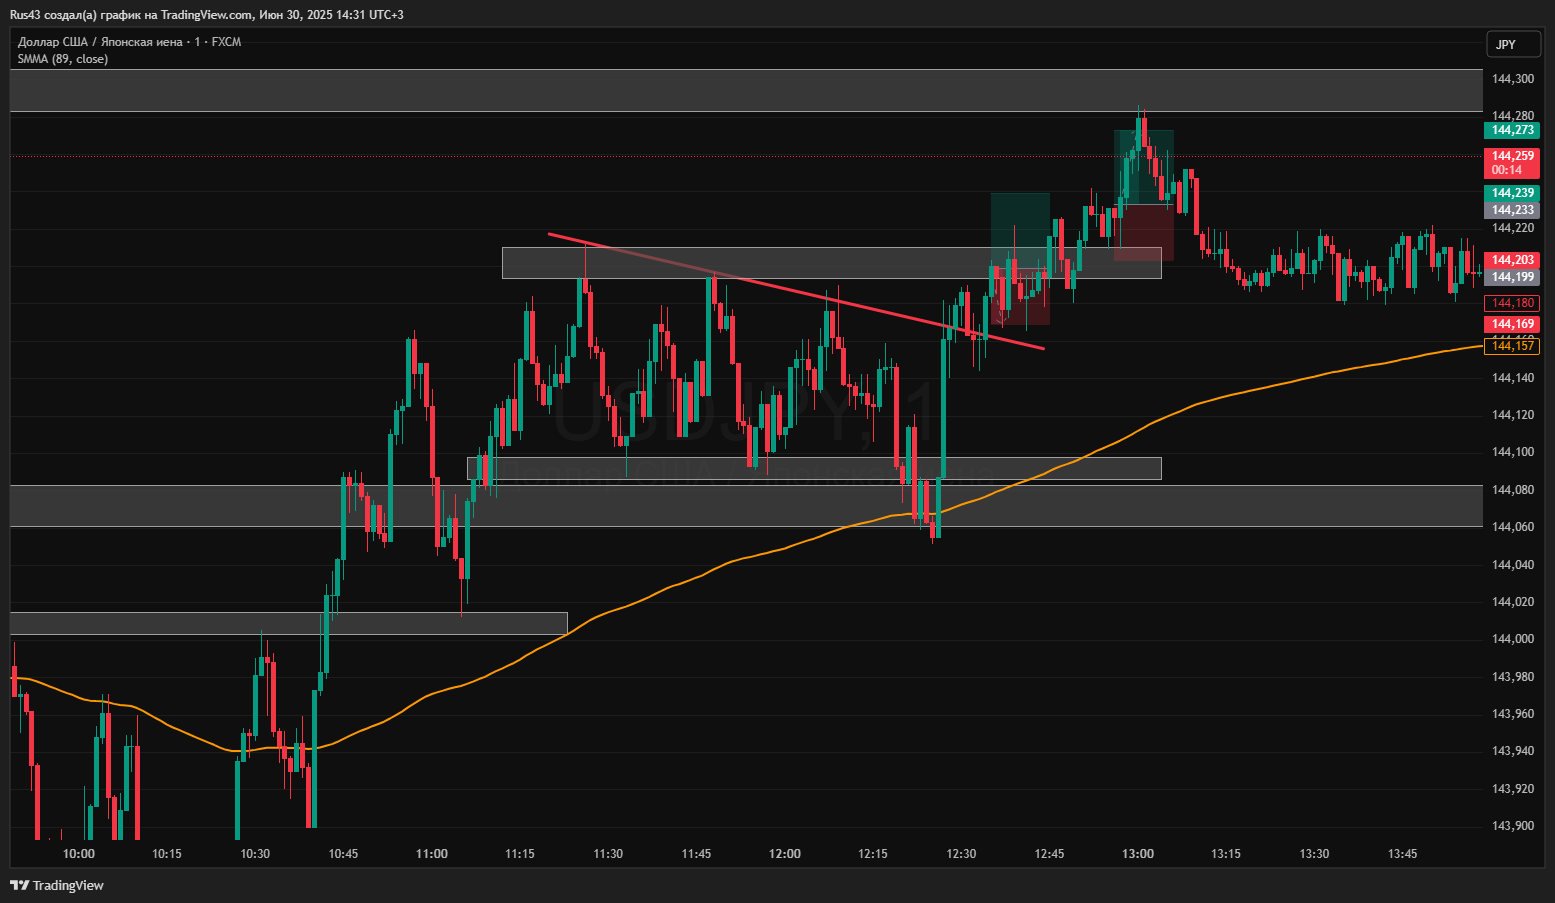Click the green 144,239 price label
Viewport: 1555px width, 903px height.
tap(1512, 193)
